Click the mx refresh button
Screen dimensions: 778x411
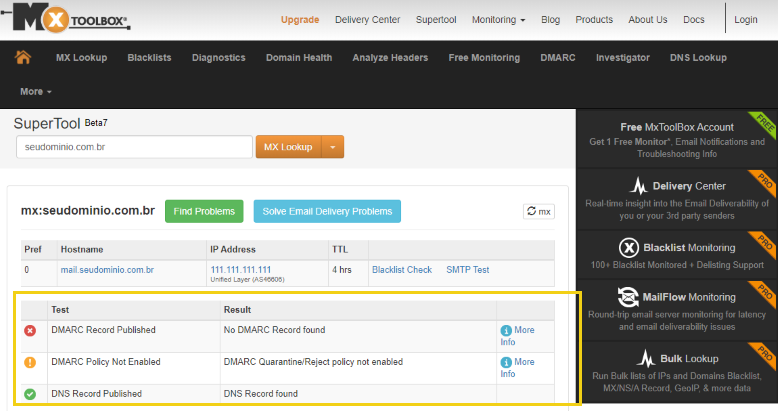click(x=539, y=211)
